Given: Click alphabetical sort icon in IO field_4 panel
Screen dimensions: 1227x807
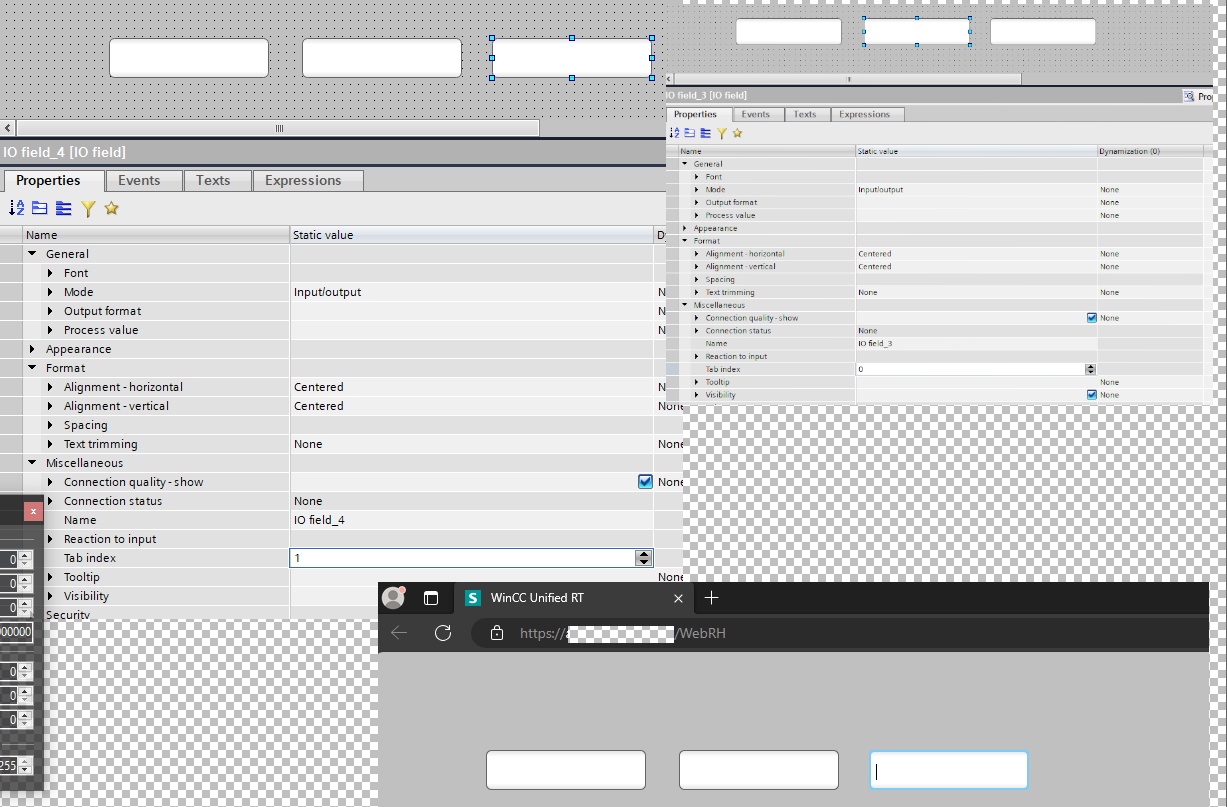Looking at the screenshot, I should click(x=16, y=208).
